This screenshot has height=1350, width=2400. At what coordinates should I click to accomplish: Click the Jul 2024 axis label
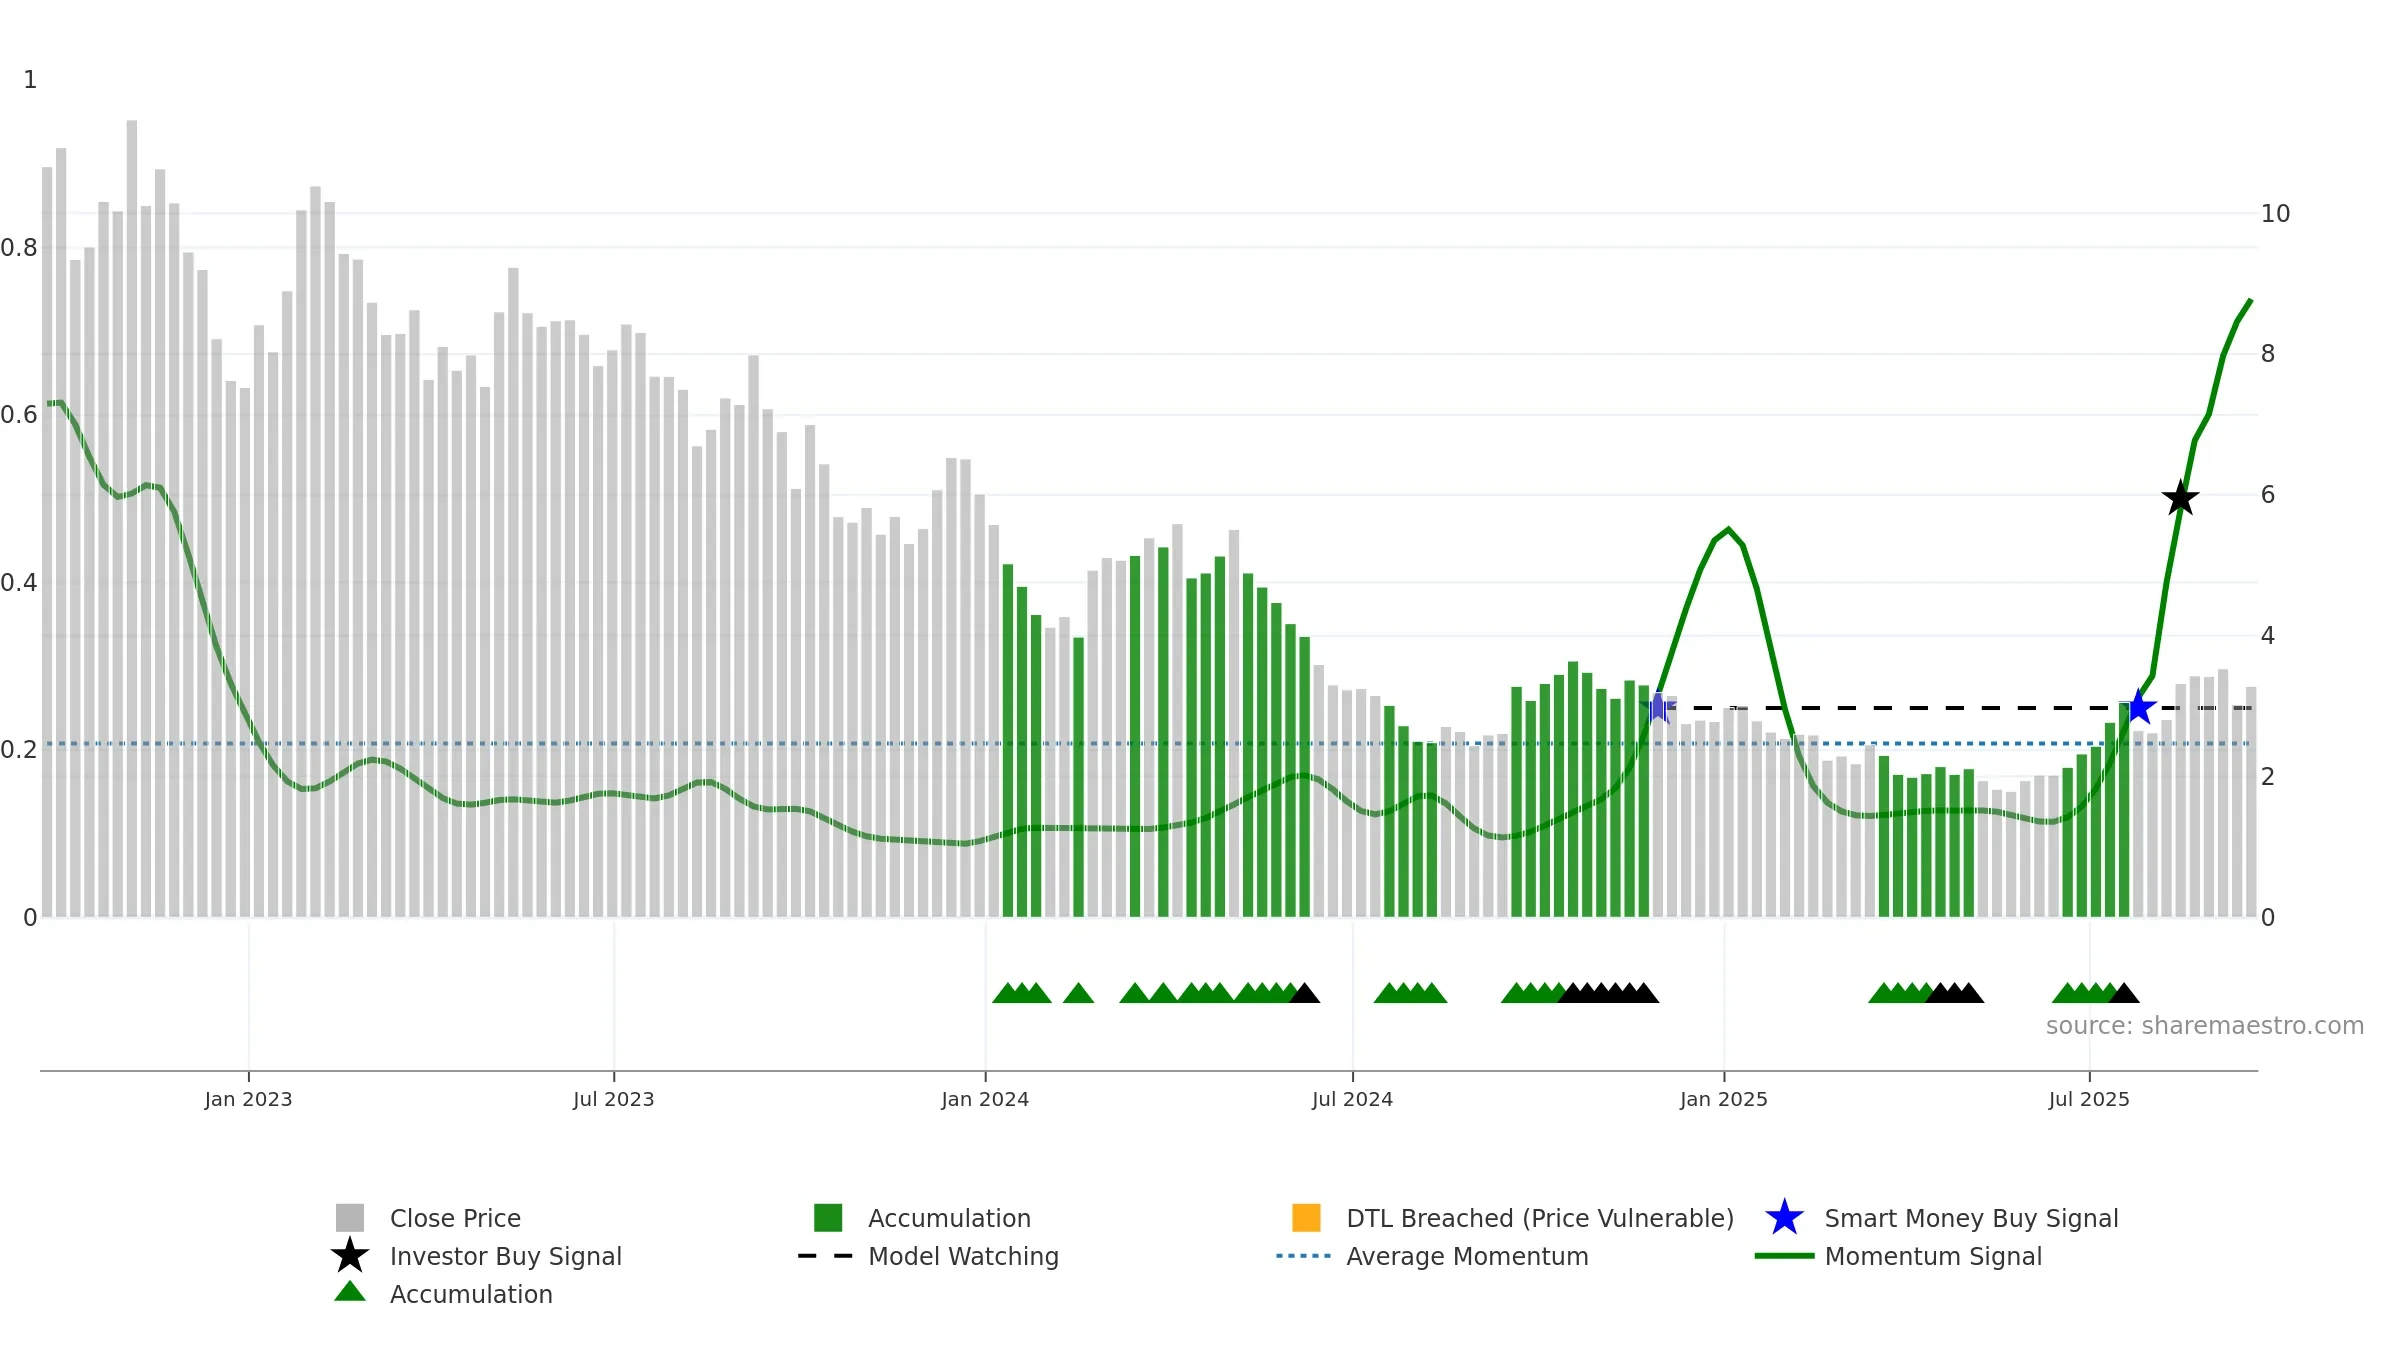coord(1352,1099)
